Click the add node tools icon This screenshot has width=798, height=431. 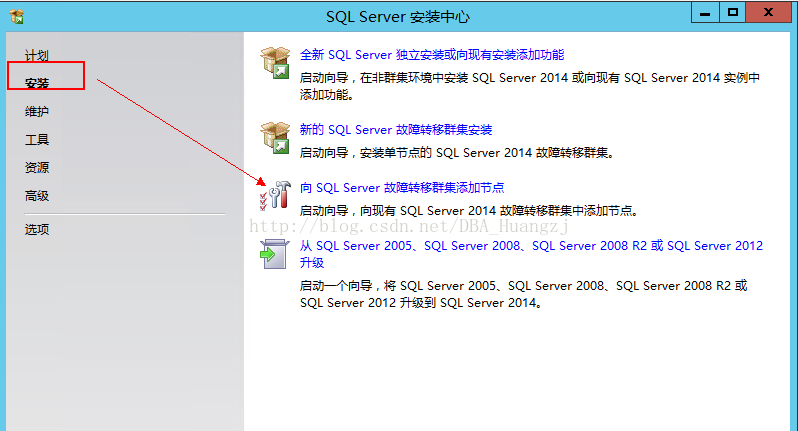[x=275, y=196]
